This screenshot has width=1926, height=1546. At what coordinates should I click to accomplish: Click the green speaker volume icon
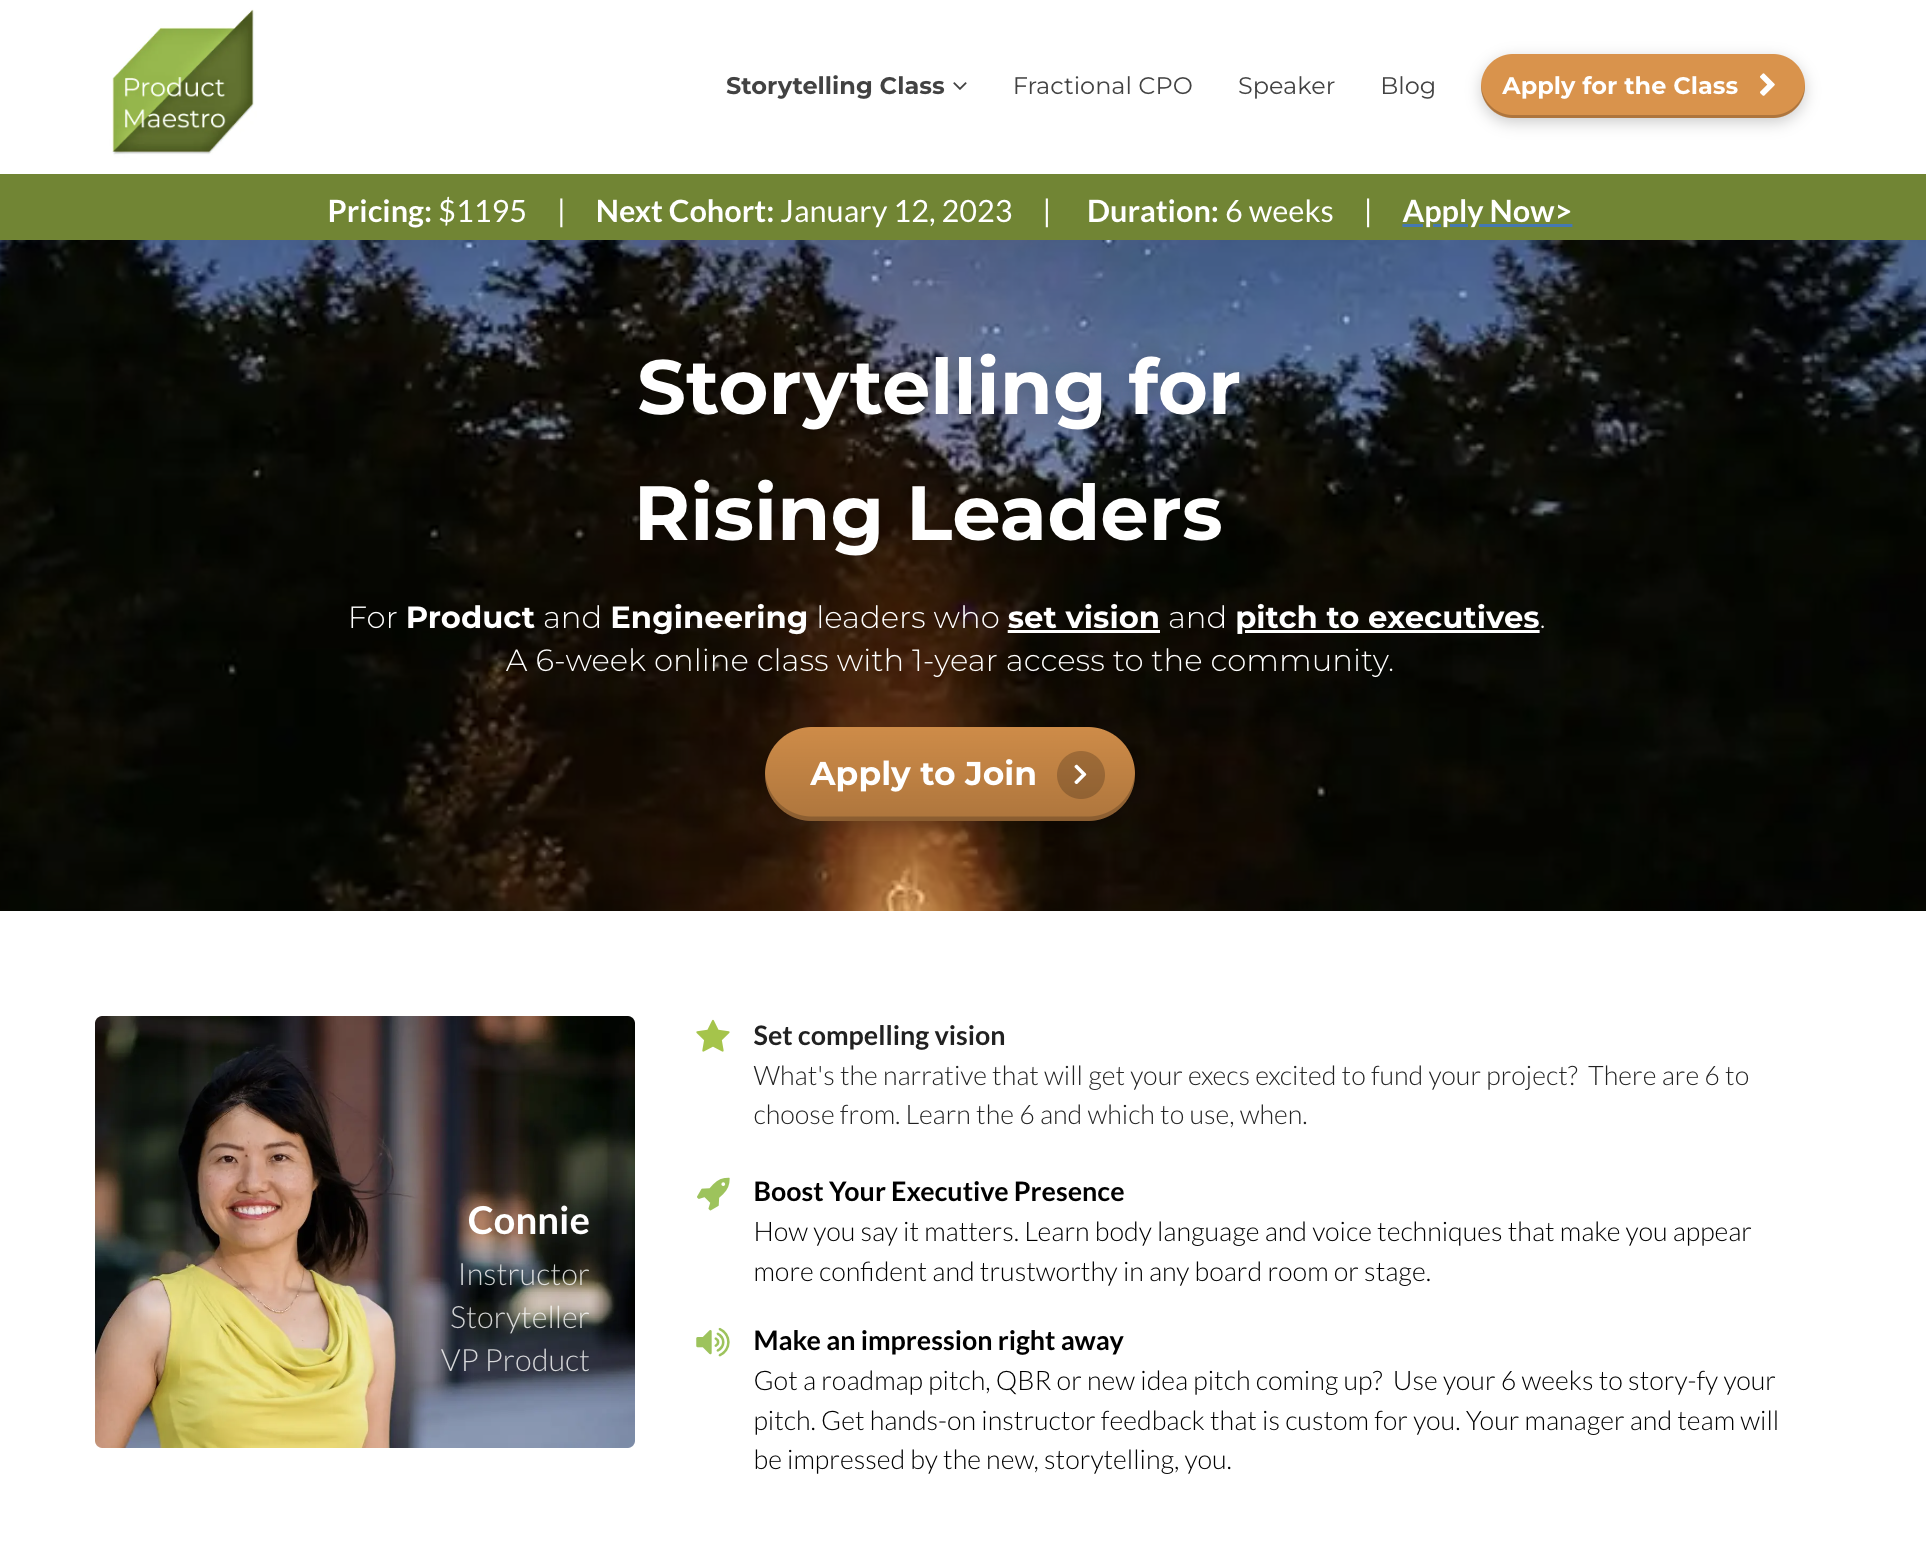713,1341
